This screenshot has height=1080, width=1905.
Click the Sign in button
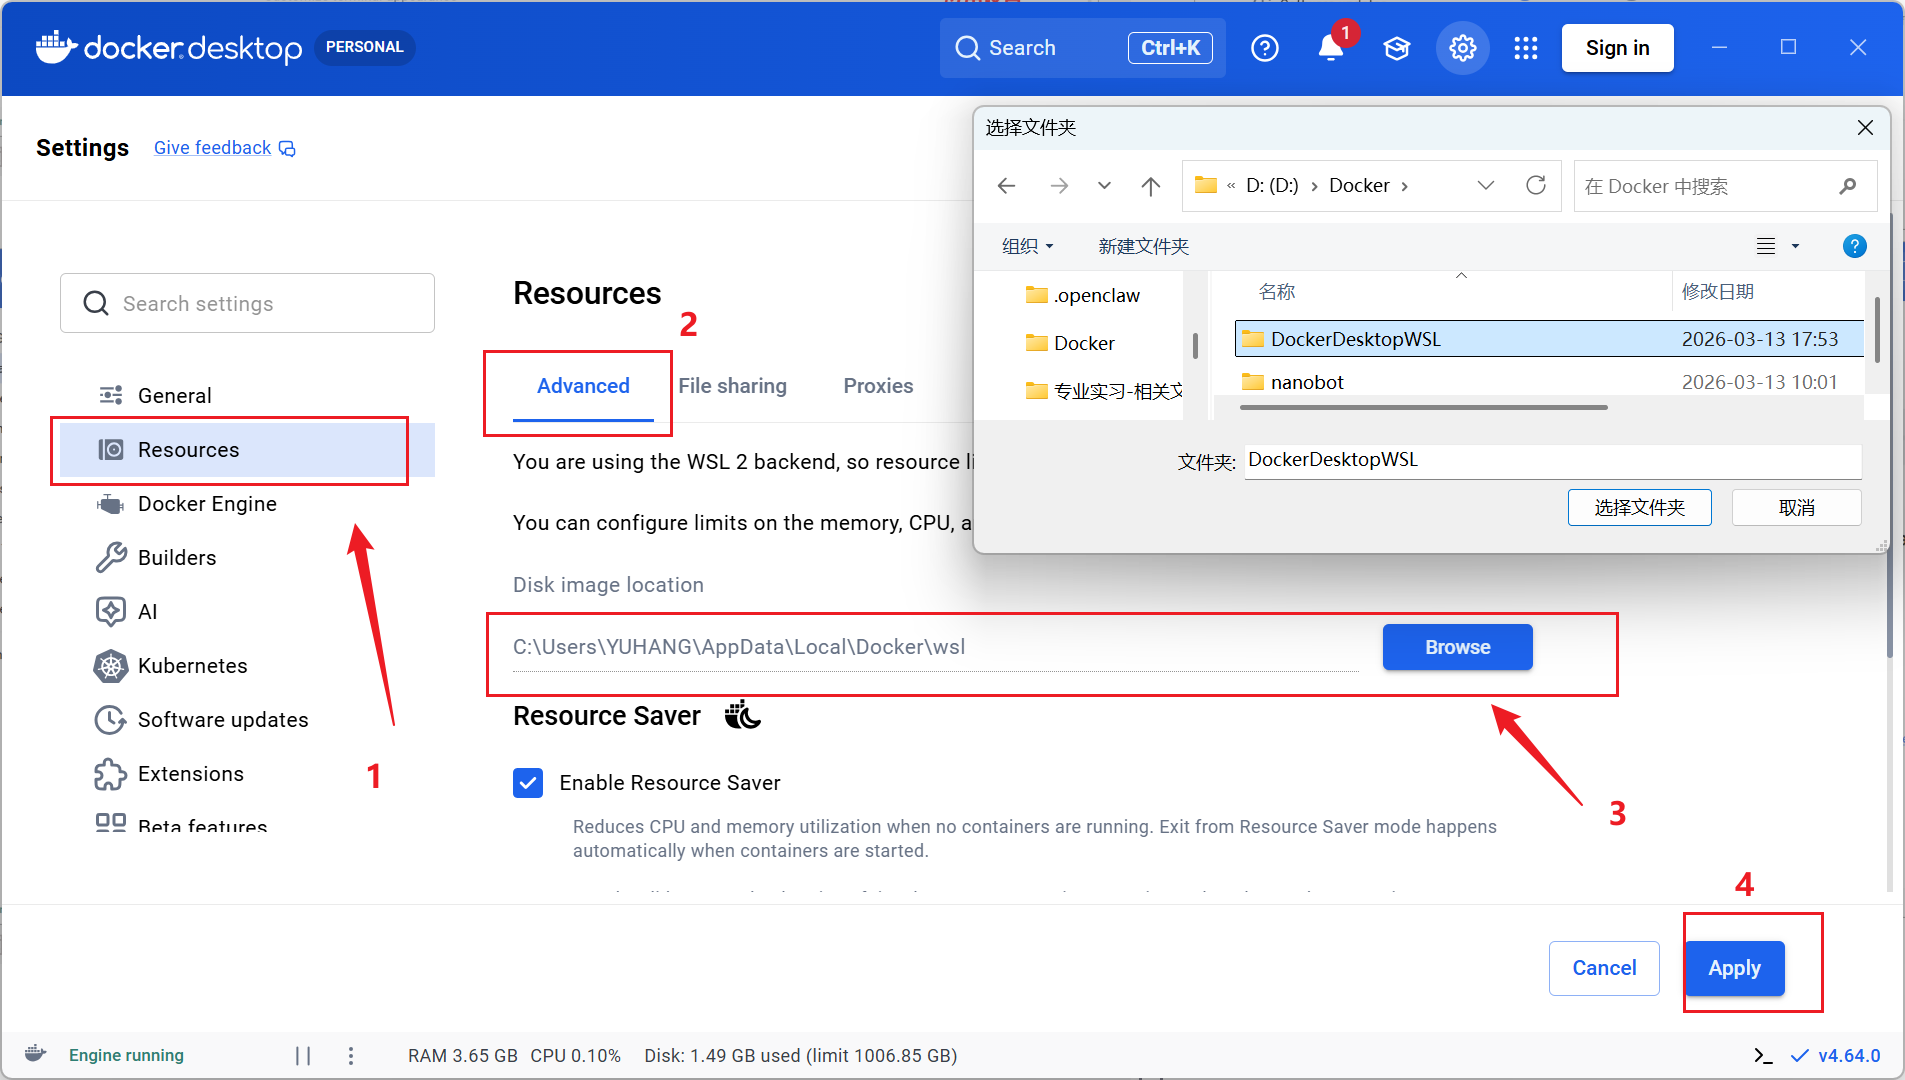click(1617, 48)
